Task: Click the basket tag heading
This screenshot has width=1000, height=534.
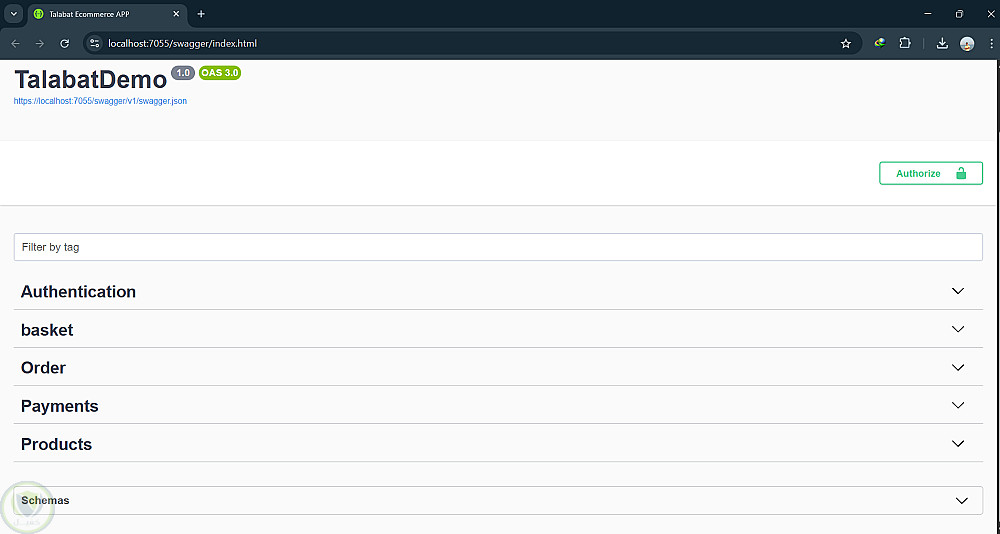Action: 47,330
